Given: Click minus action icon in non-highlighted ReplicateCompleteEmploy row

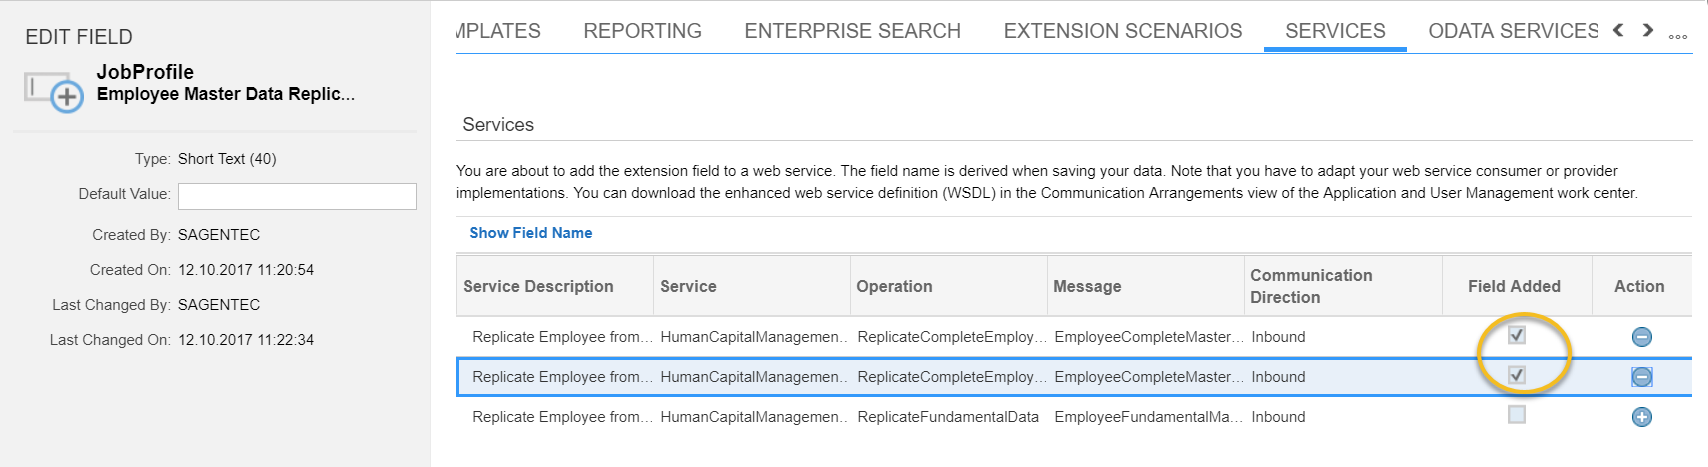Looking at the screenshot, I should [x=1641, y=337].
